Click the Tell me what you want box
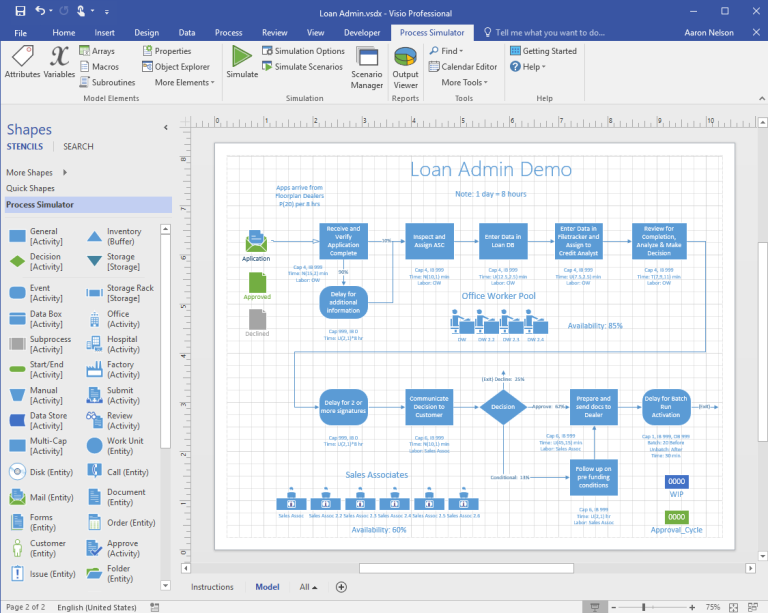 click(544, 33)
